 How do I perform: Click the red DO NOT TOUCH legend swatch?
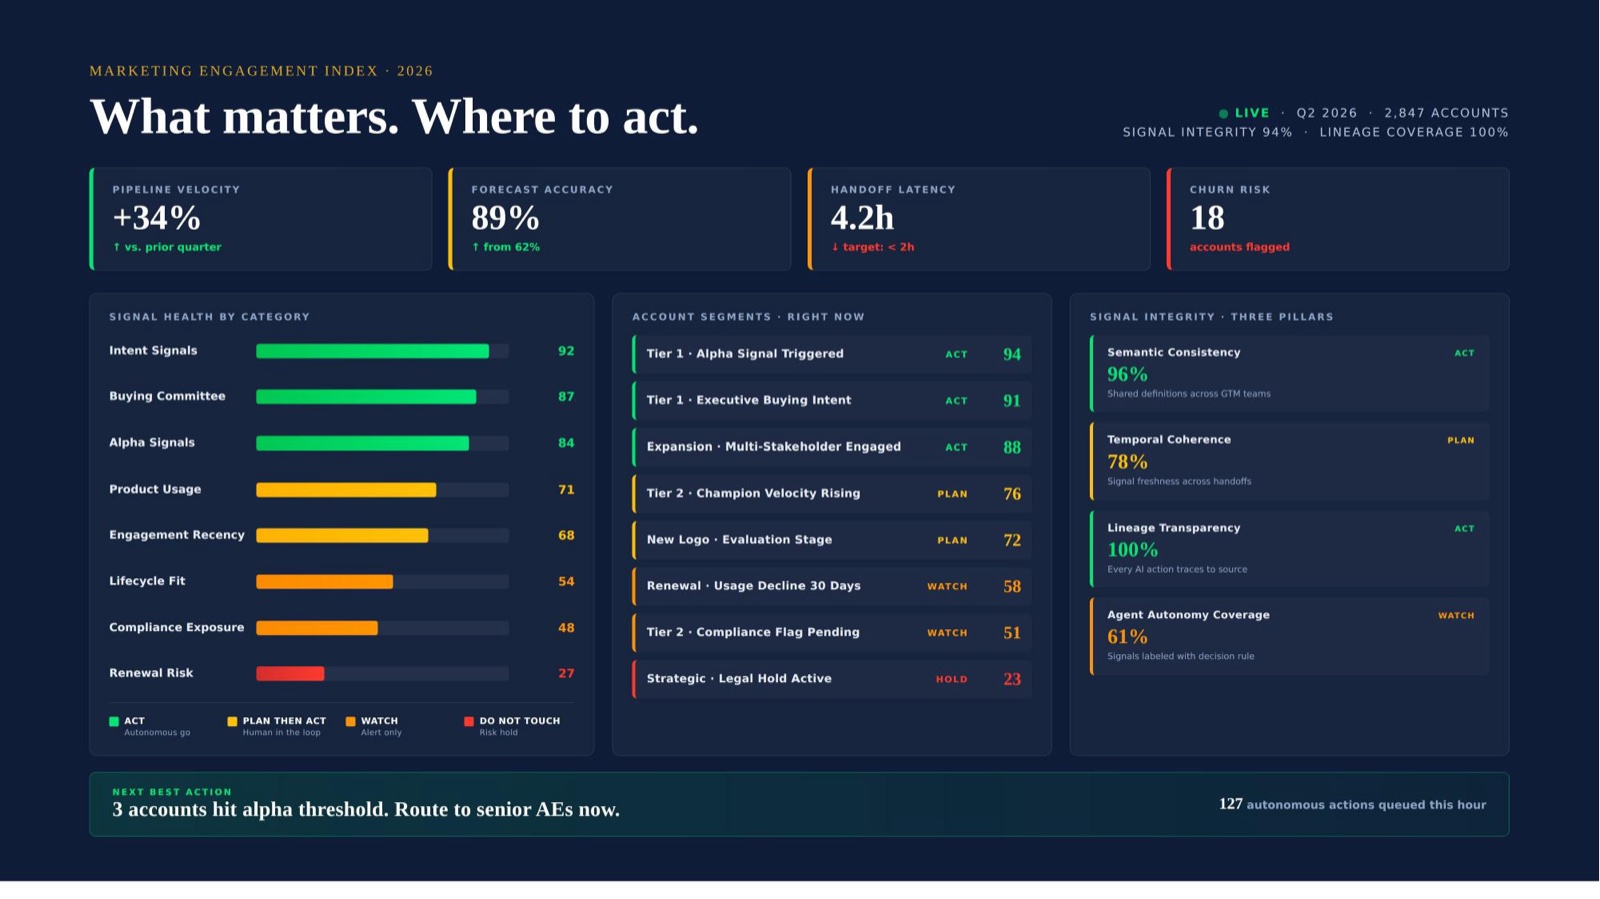(x=469, y=721)
